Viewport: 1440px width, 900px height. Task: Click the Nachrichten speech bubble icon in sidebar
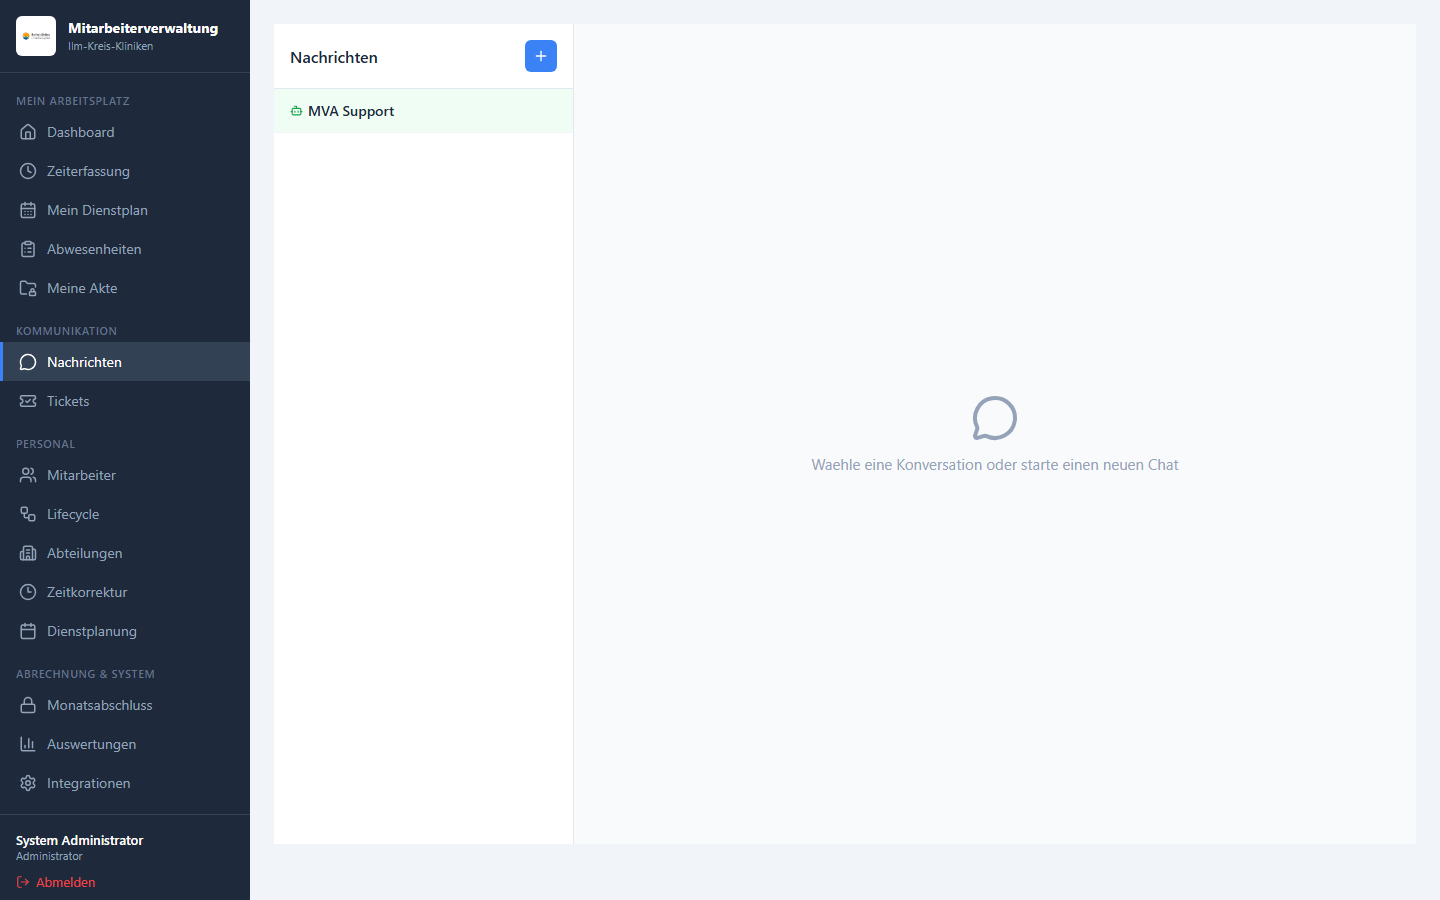pyautogui.click(x=28, y=362)
